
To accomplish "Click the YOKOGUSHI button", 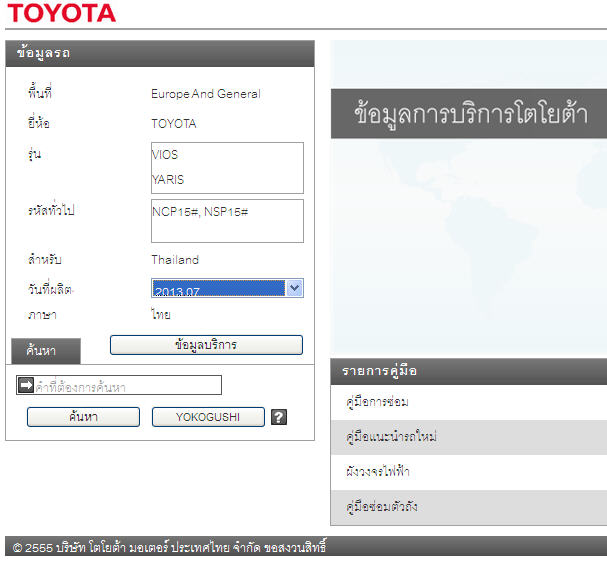I will [x=208, y=417].
